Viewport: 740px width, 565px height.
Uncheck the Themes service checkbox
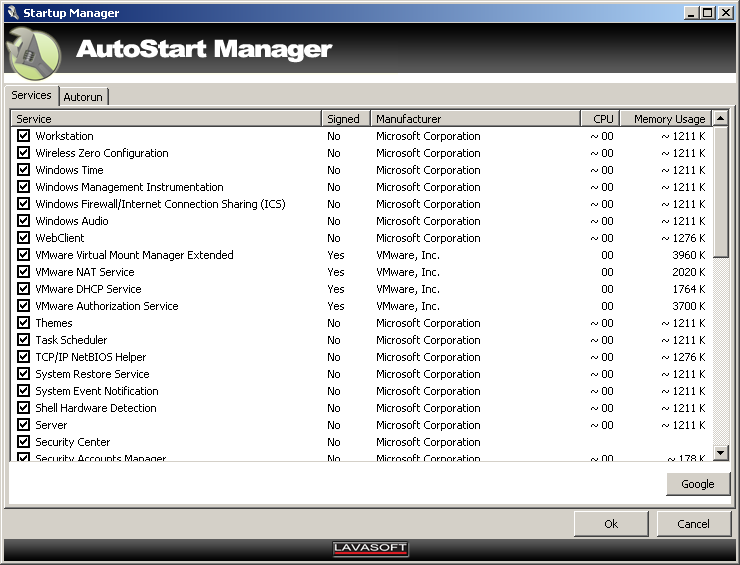coord(23,322)
